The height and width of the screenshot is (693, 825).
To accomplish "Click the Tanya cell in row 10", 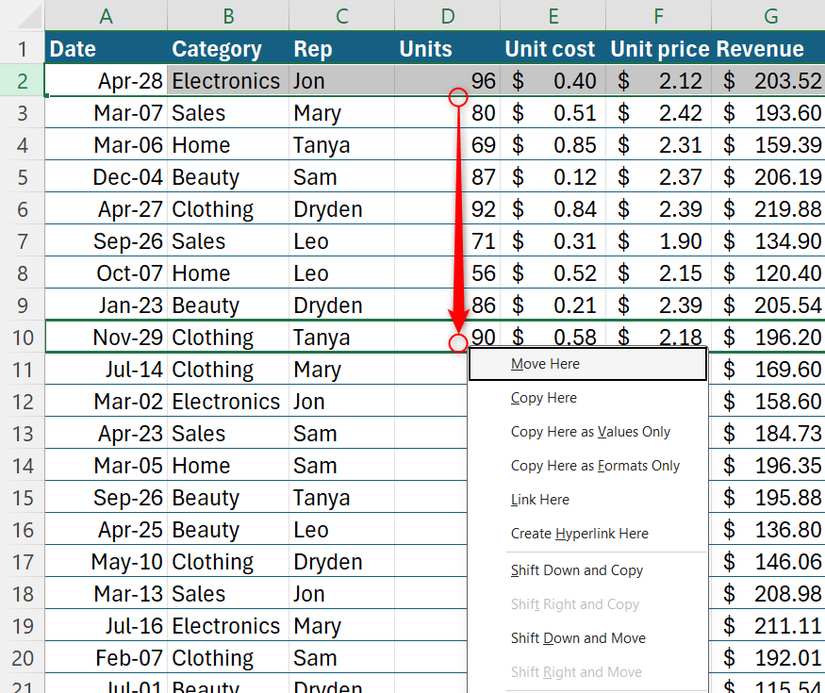I will coord(340,337).
